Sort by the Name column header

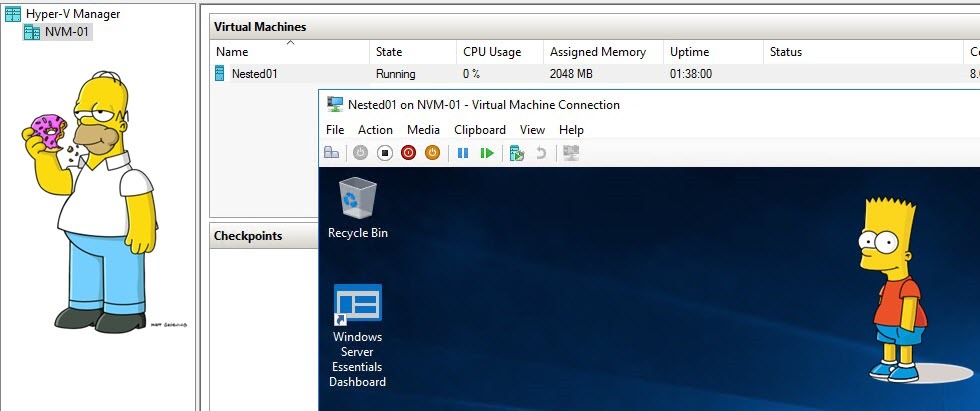pyautogui.click(x=232, y=52)
